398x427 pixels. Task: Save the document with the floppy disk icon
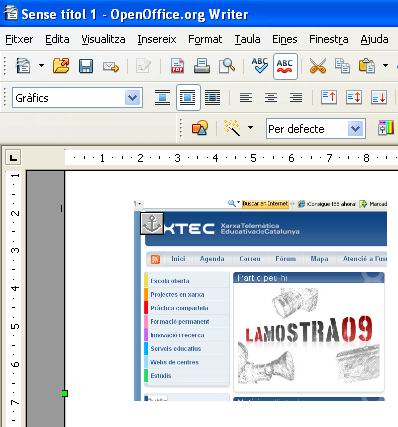tap(86, 66)
